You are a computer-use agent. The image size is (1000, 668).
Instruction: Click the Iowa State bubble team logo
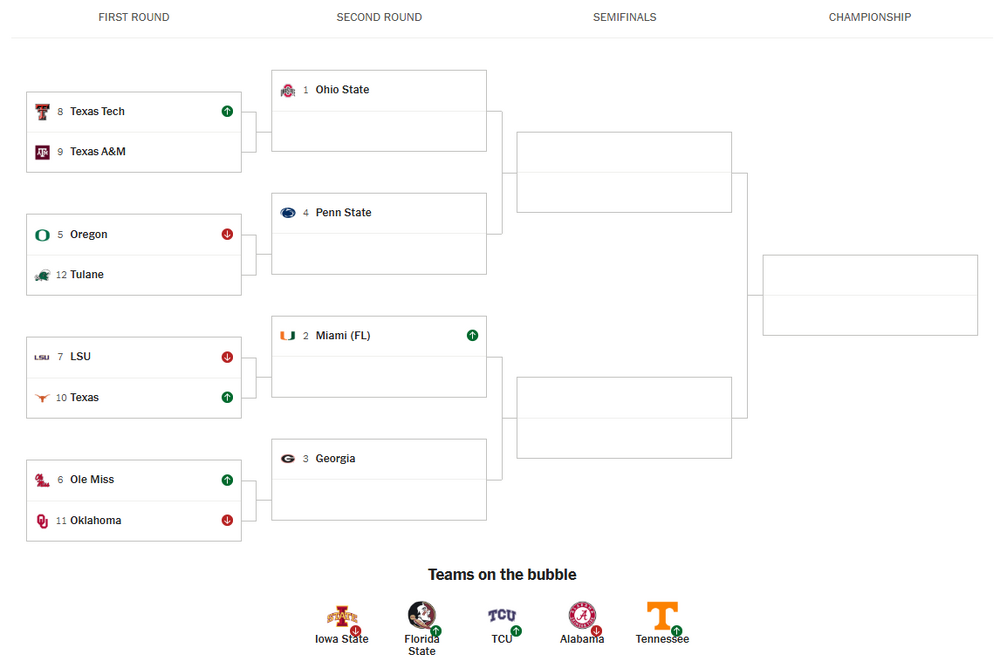click(341, 616)
